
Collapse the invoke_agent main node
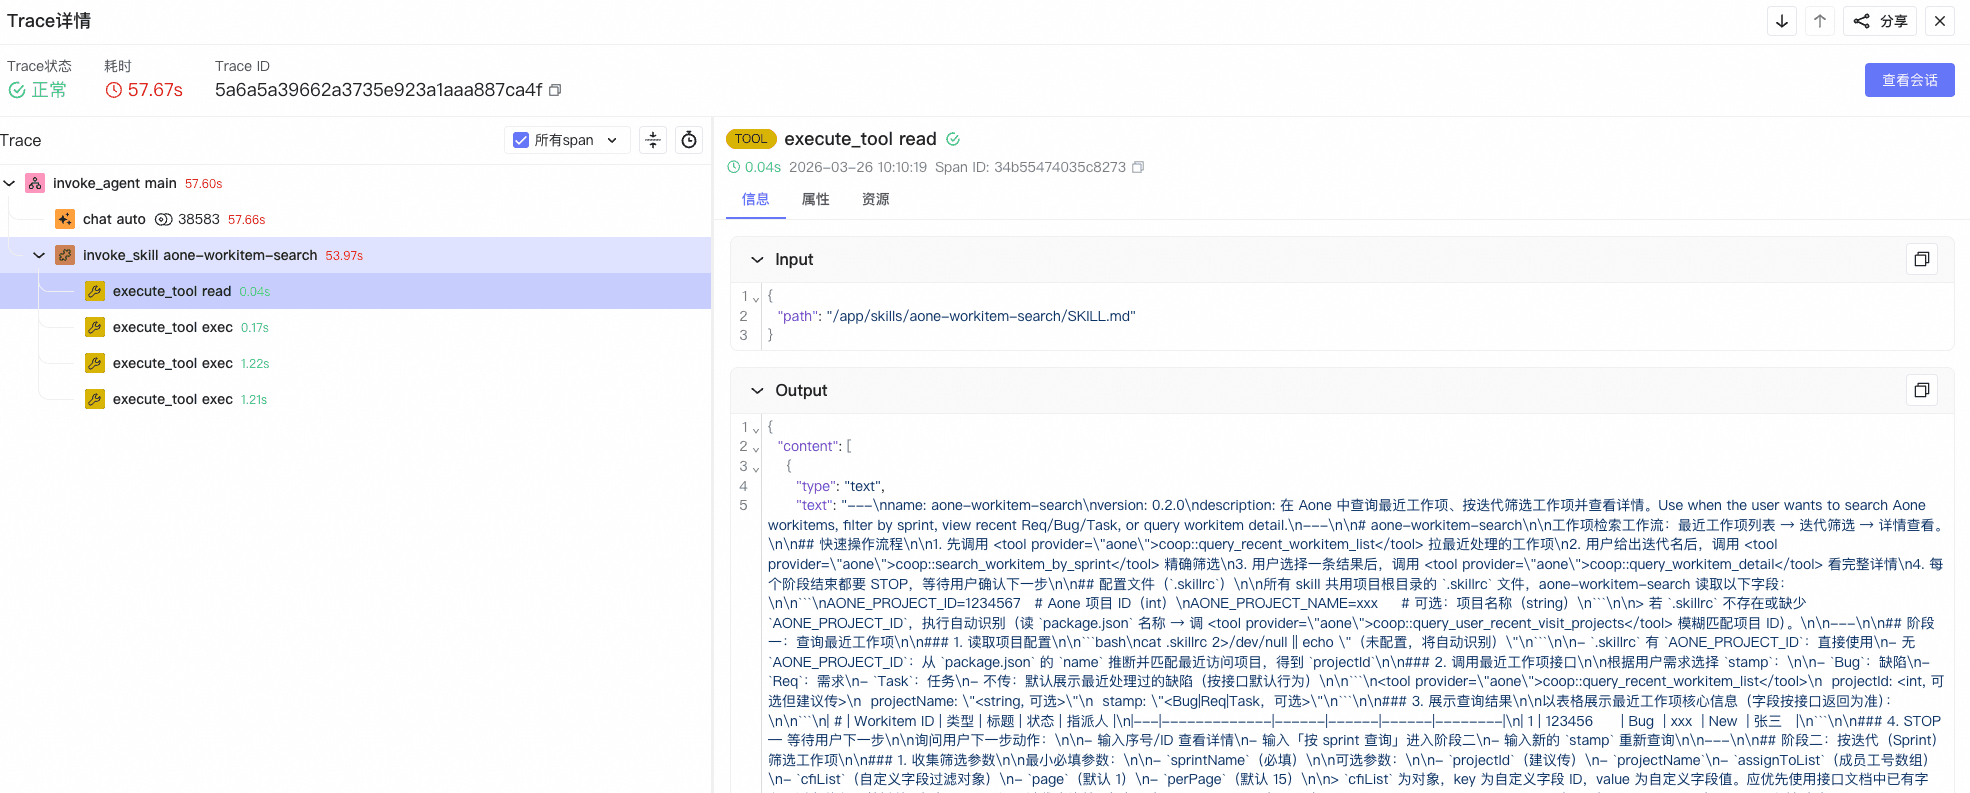click(x=10, y=183)
